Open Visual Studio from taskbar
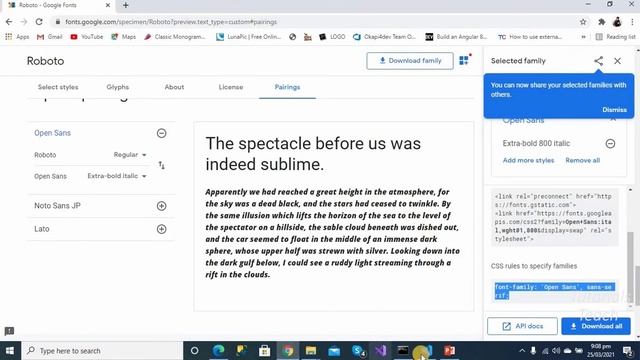The image size is (640, 360). tap(380, 351)
